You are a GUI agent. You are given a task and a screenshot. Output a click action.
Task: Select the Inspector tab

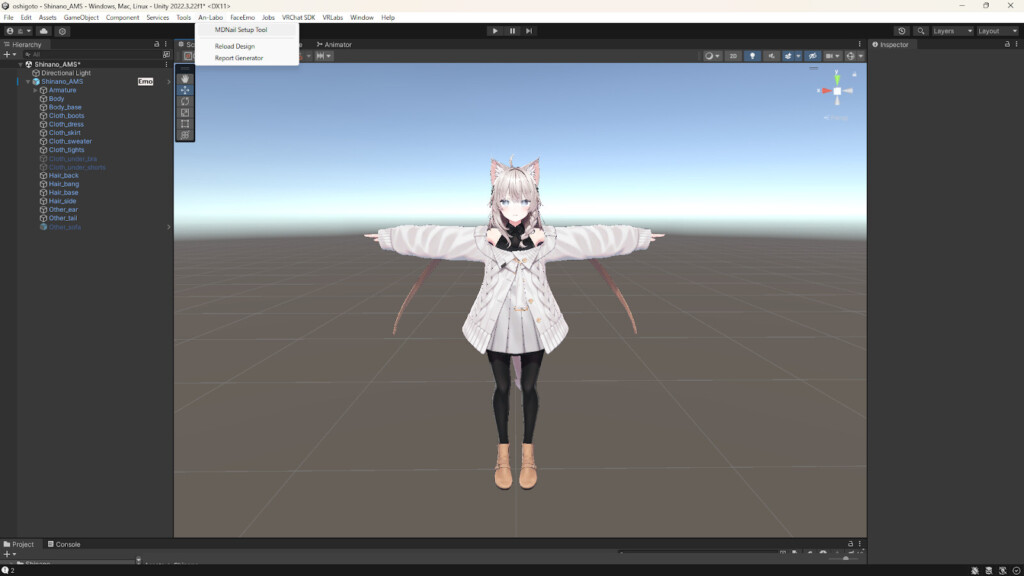(890, 44)
